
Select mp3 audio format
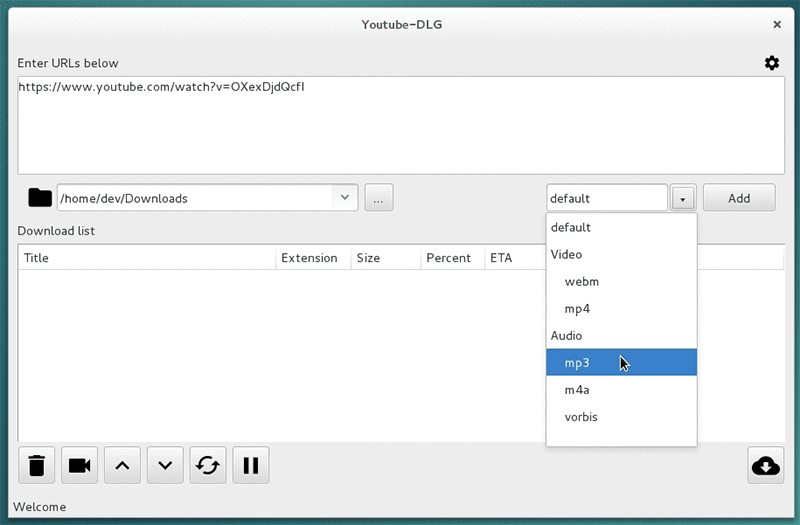pyautogui.click(x=577, y=363)
